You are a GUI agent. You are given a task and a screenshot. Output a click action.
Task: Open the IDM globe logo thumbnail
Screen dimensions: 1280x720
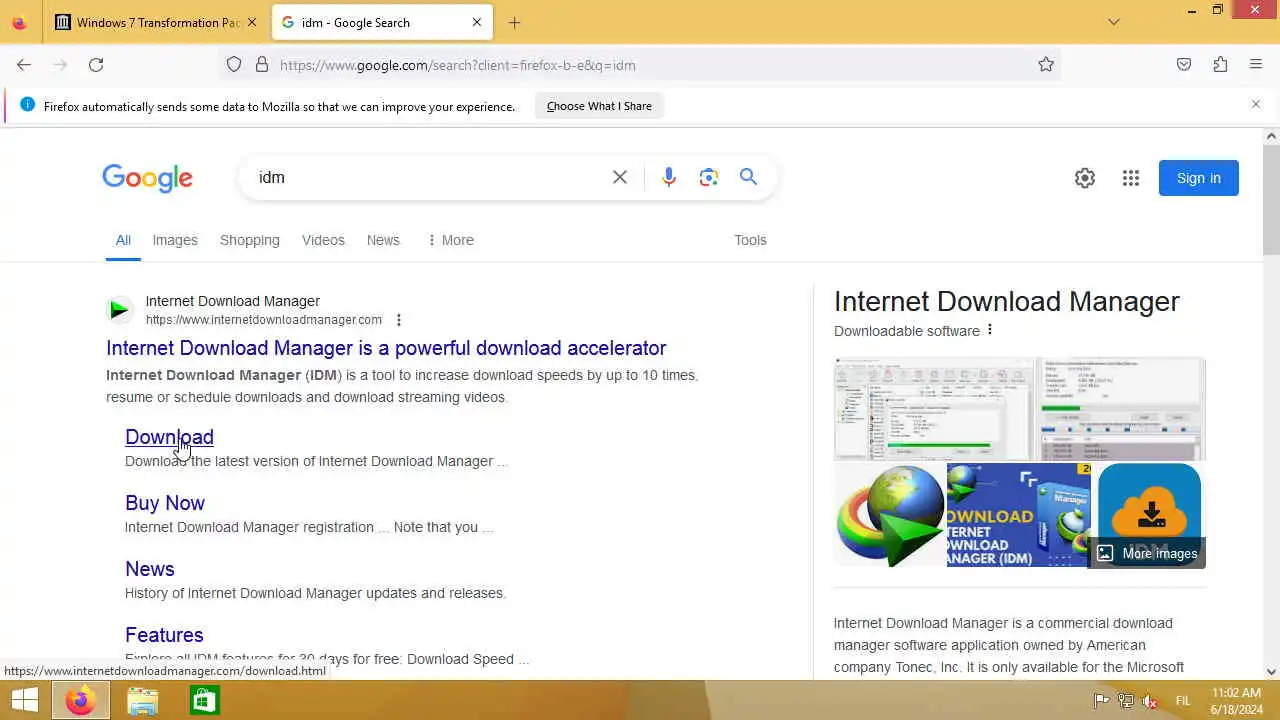889,516
